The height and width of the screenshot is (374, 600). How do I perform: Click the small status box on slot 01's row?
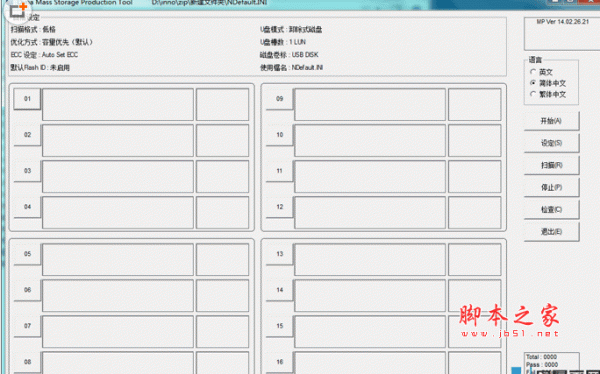222,105
